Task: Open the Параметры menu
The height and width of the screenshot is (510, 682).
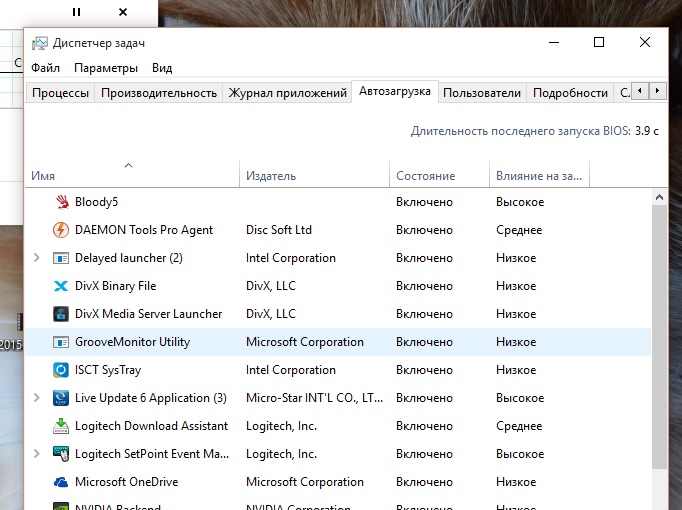Action: pos(106,68)
